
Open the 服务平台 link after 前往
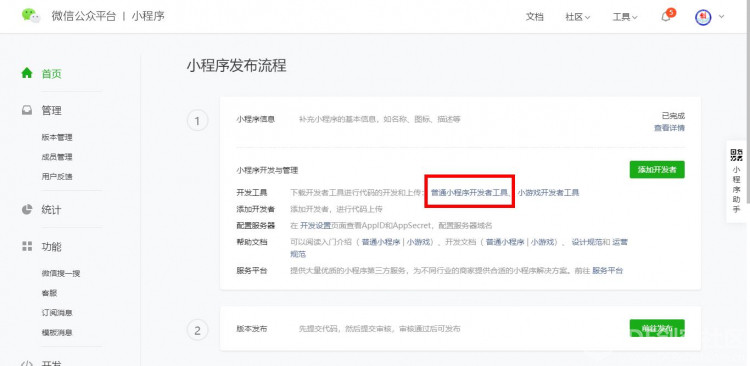point(607,271)
